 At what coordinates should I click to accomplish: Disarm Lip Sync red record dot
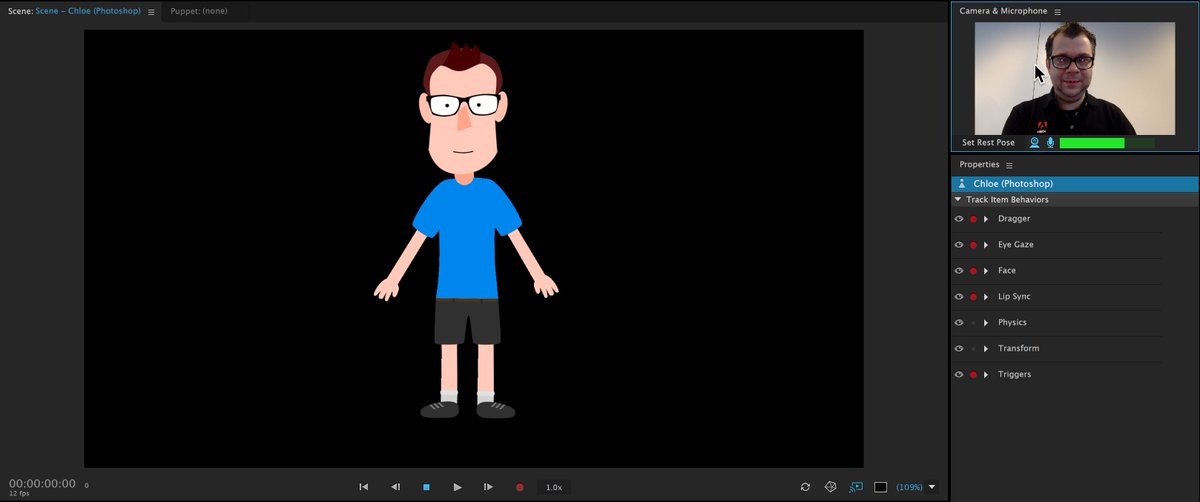pyautogui.click(x=973, y=297)
